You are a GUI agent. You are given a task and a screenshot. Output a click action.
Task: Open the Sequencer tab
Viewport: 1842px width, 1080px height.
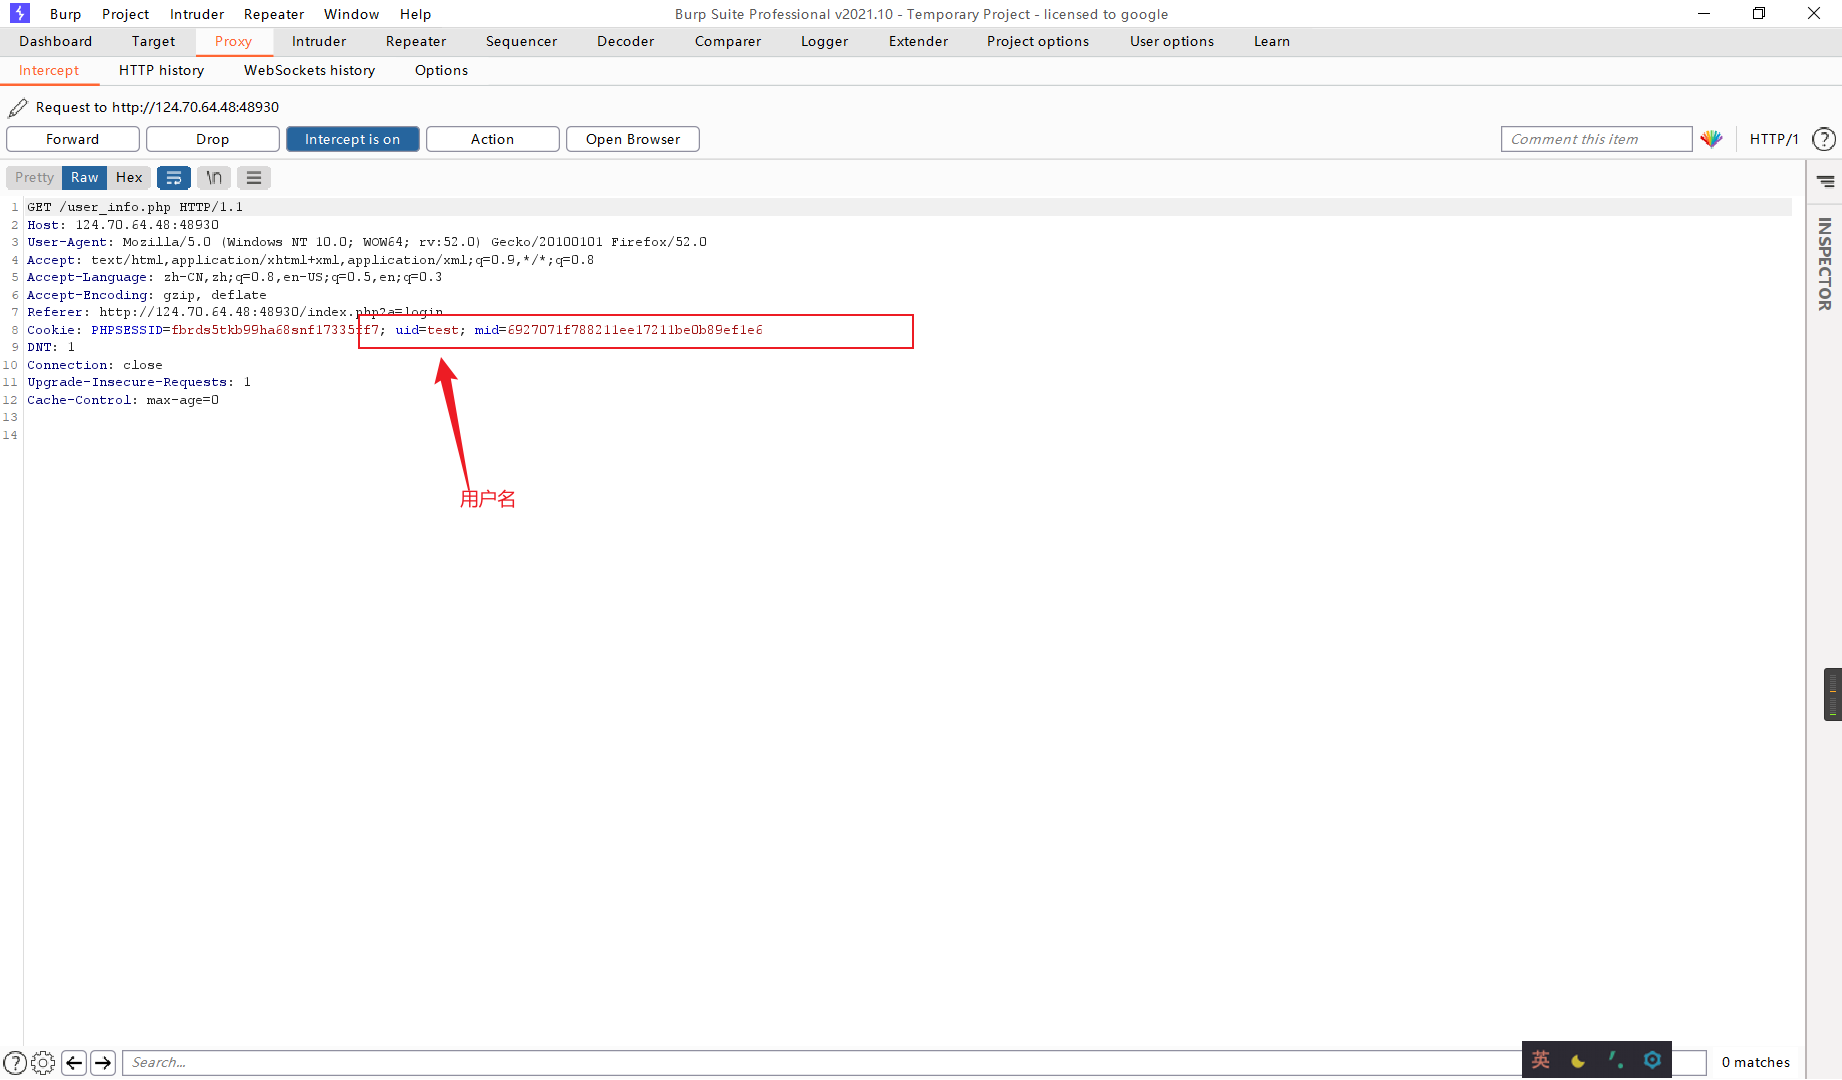(522, 41)
